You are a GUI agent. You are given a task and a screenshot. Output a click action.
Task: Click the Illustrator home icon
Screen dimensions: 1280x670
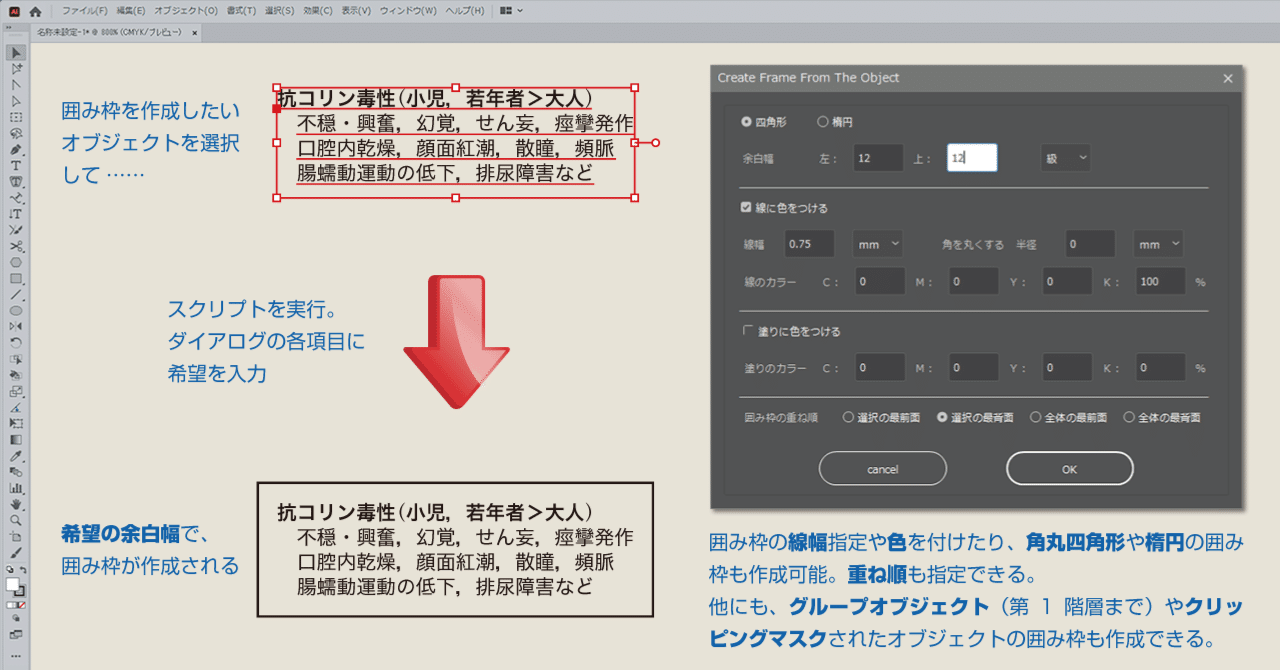coord(34,11)
